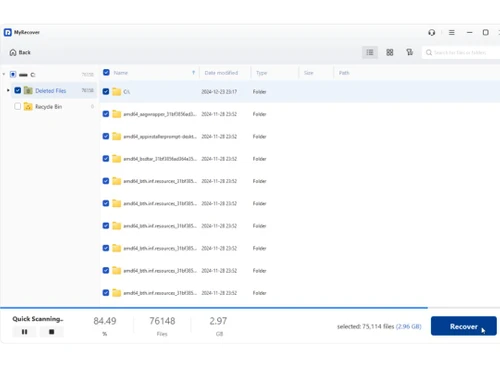Click the date 2024-12-23 23:17
The image size is (500, 375).
click(219, 92)
